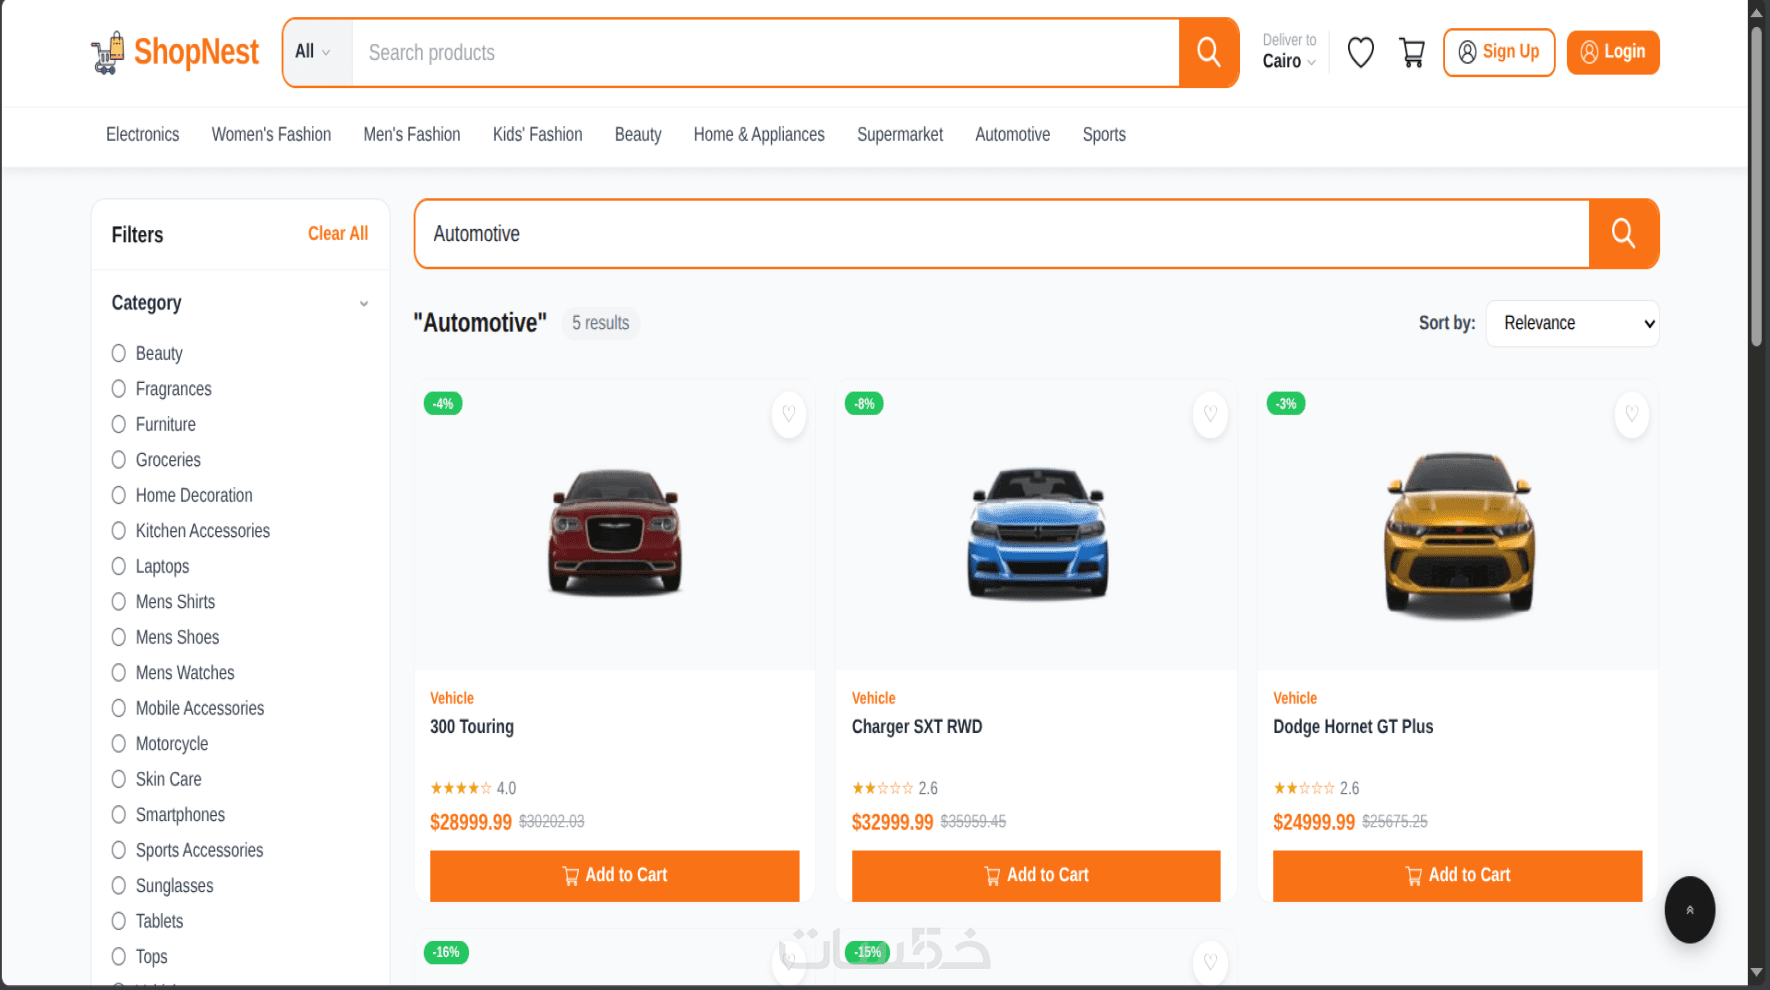Open the Women's Fashion menu
Screen dimensions: 1770x990
pos(271,135)
